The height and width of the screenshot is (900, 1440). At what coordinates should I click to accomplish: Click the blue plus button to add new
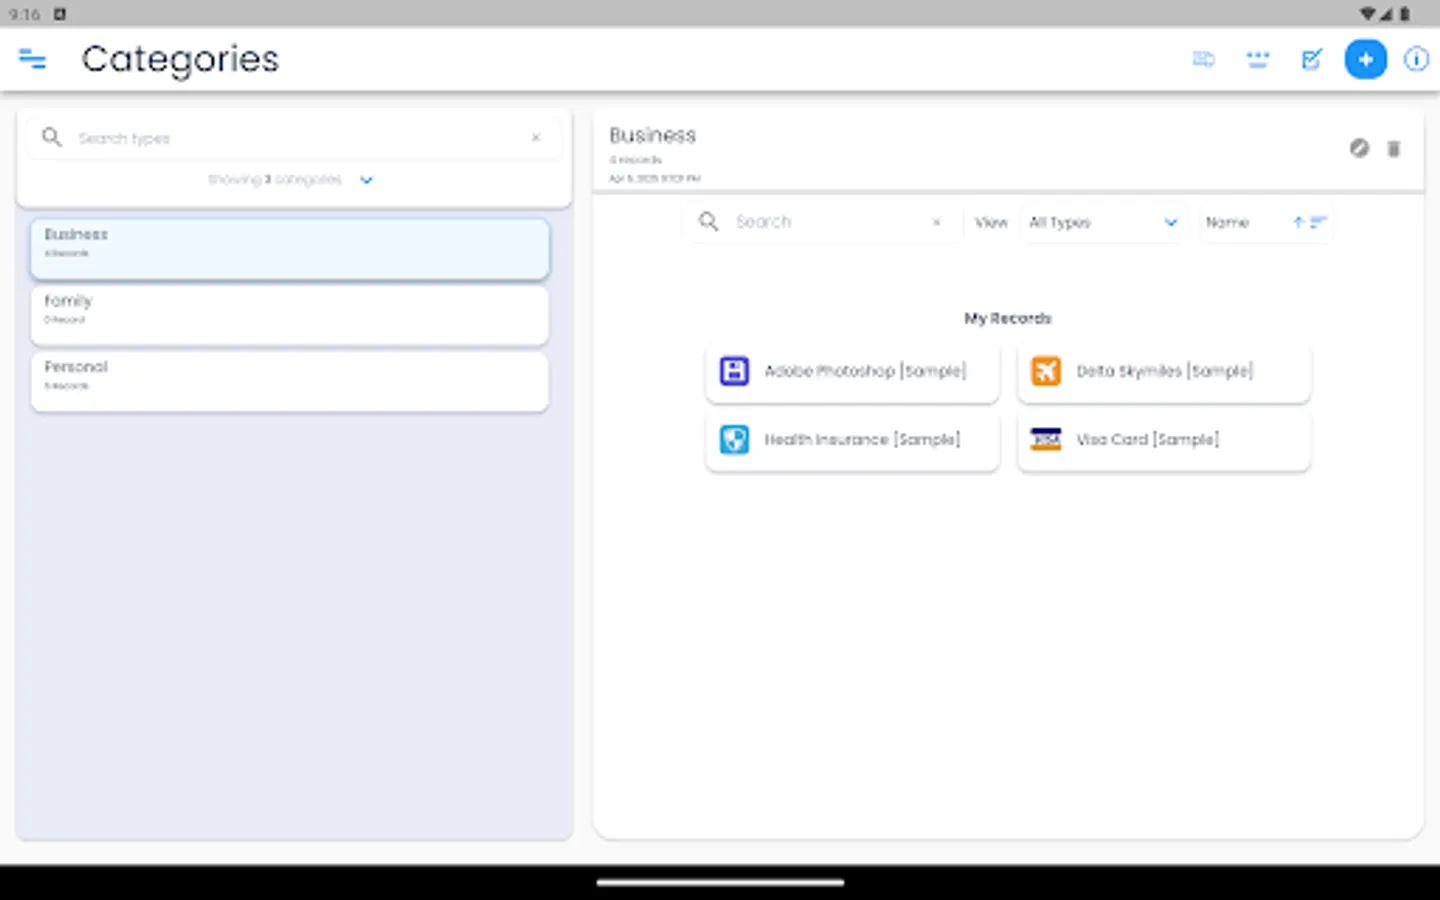tap(1366, 59)
